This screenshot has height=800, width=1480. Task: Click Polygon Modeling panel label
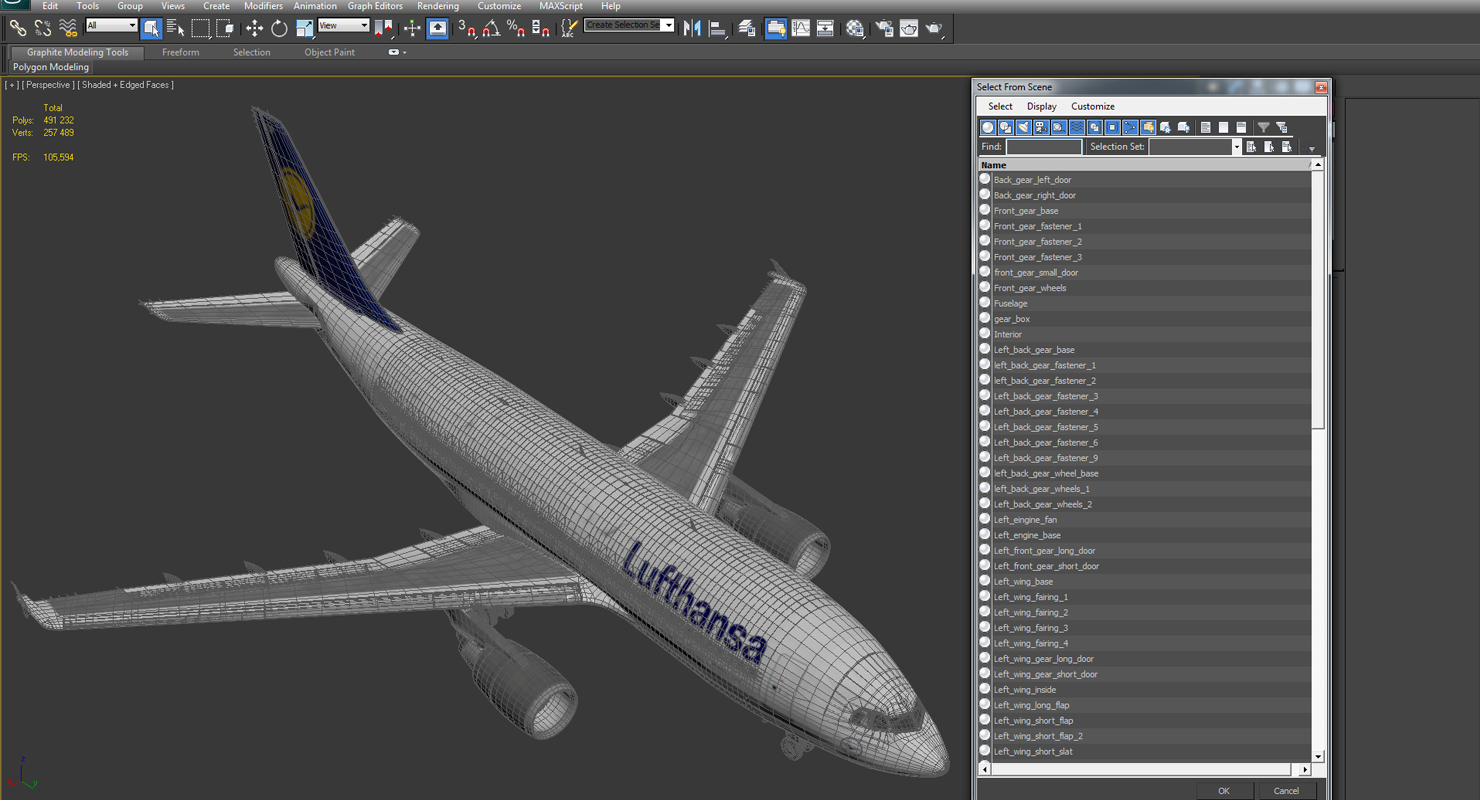click(x=51, y=67)
